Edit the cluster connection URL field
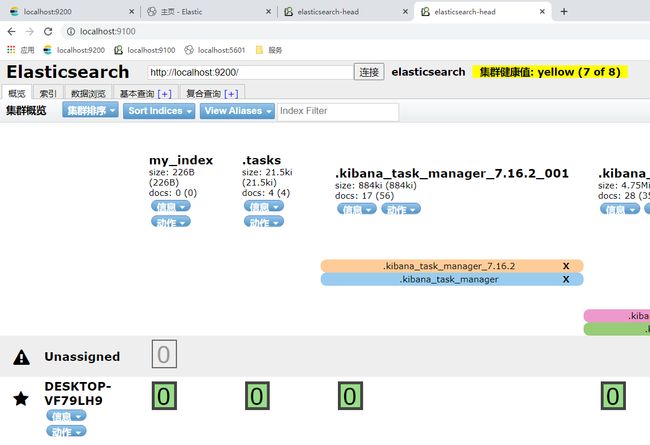The image size is (650, 445). (x=250, y=72)
